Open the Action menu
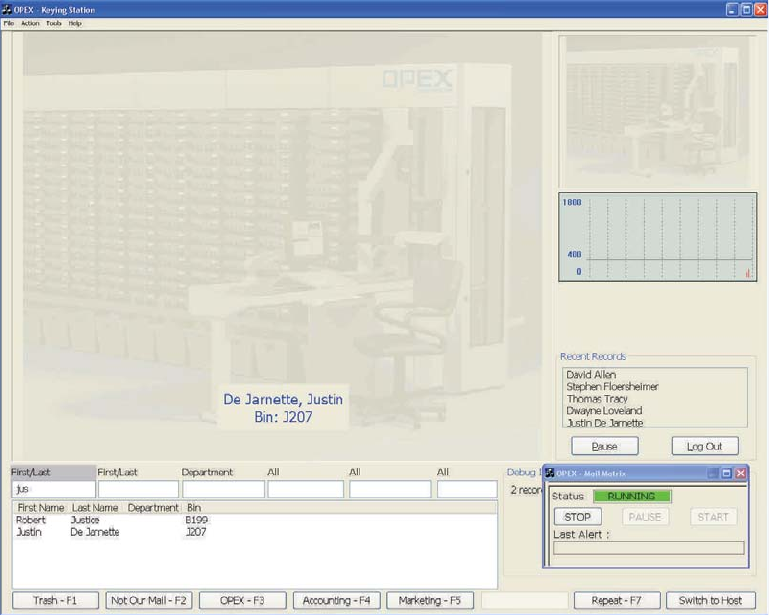769x615 pixels. [x=30, y=23]
